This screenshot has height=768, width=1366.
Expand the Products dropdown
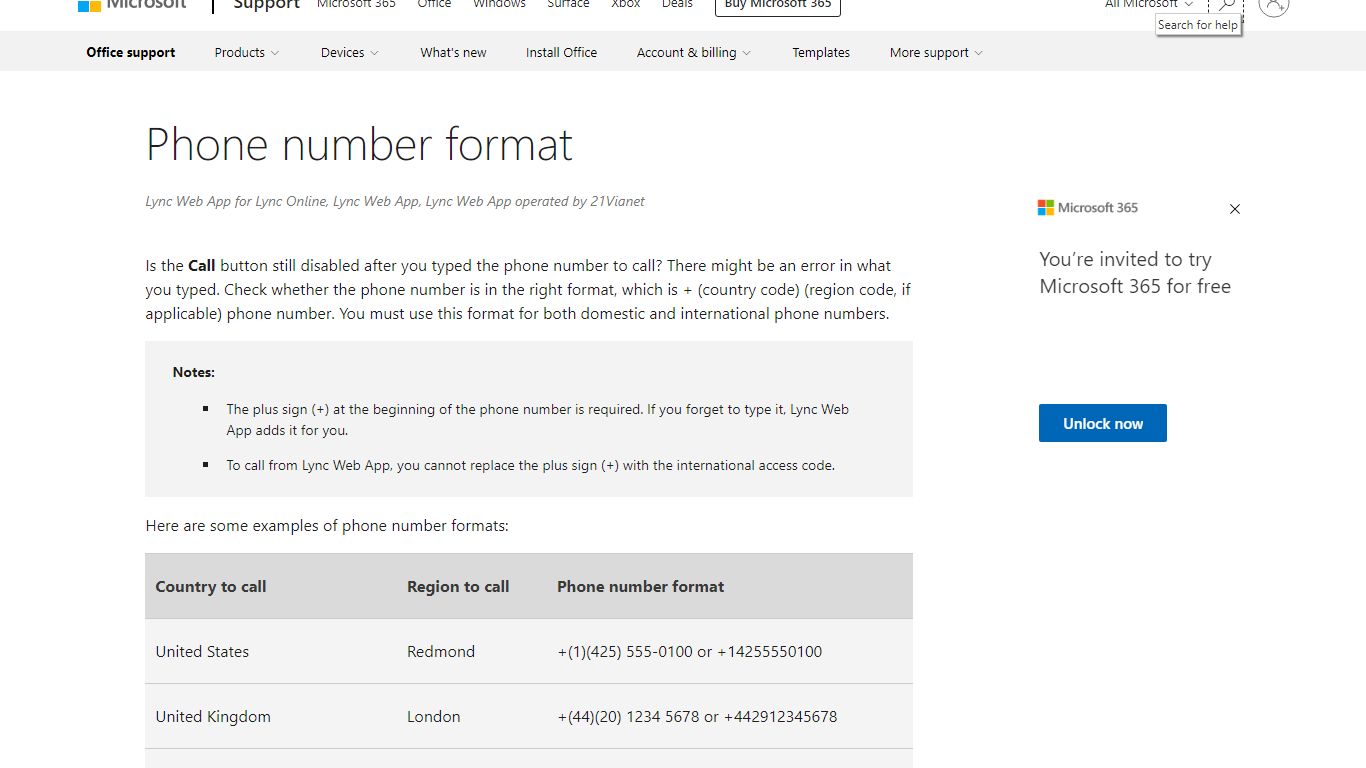tap(246, 52)
